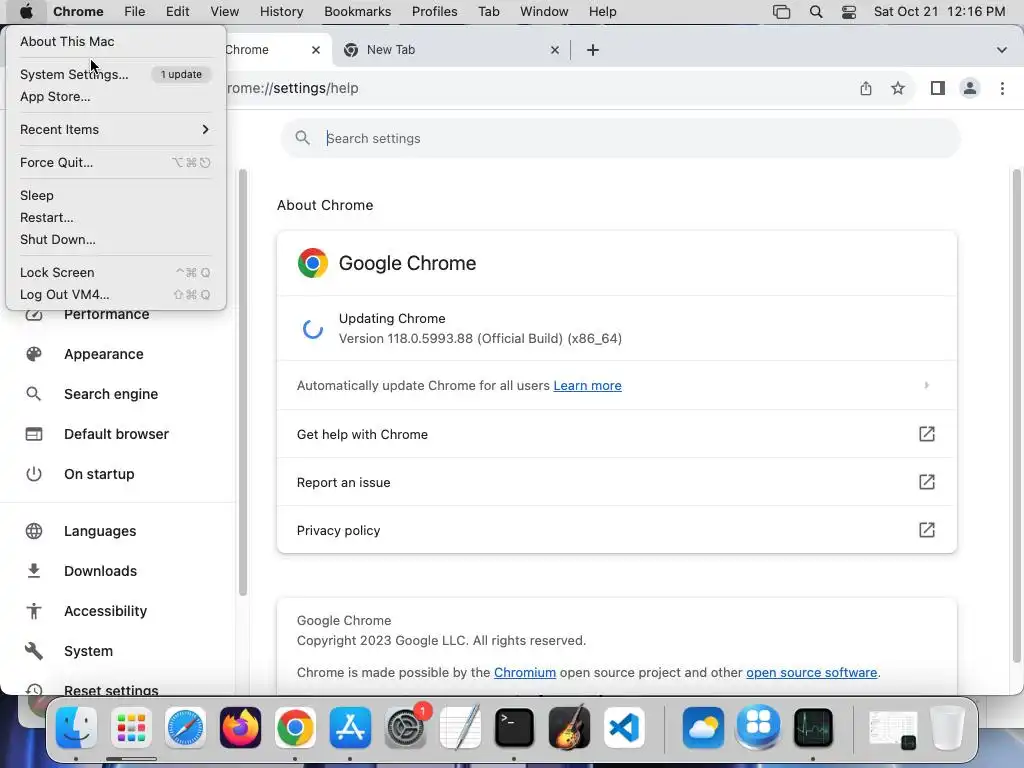The image size is (1024, 768).
Task: Open the Chromium project link
Action: click(x=524, y=672)
